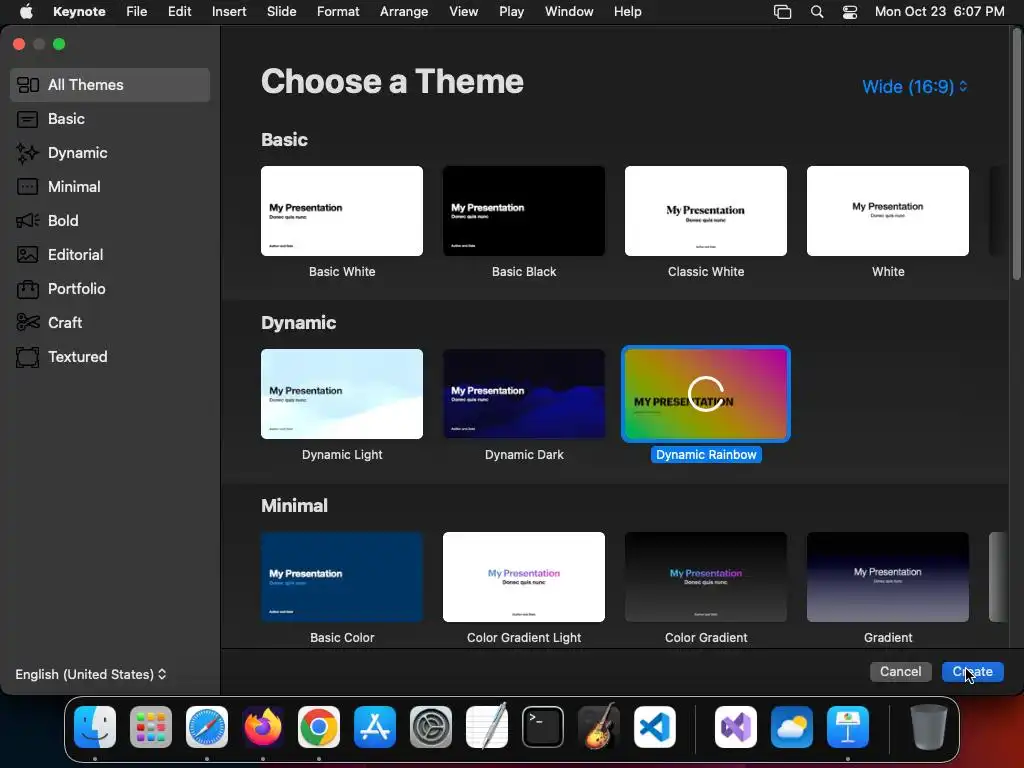Open the Help menu
This screenshot has height=768, width=1024.
[x=628, y=12]
